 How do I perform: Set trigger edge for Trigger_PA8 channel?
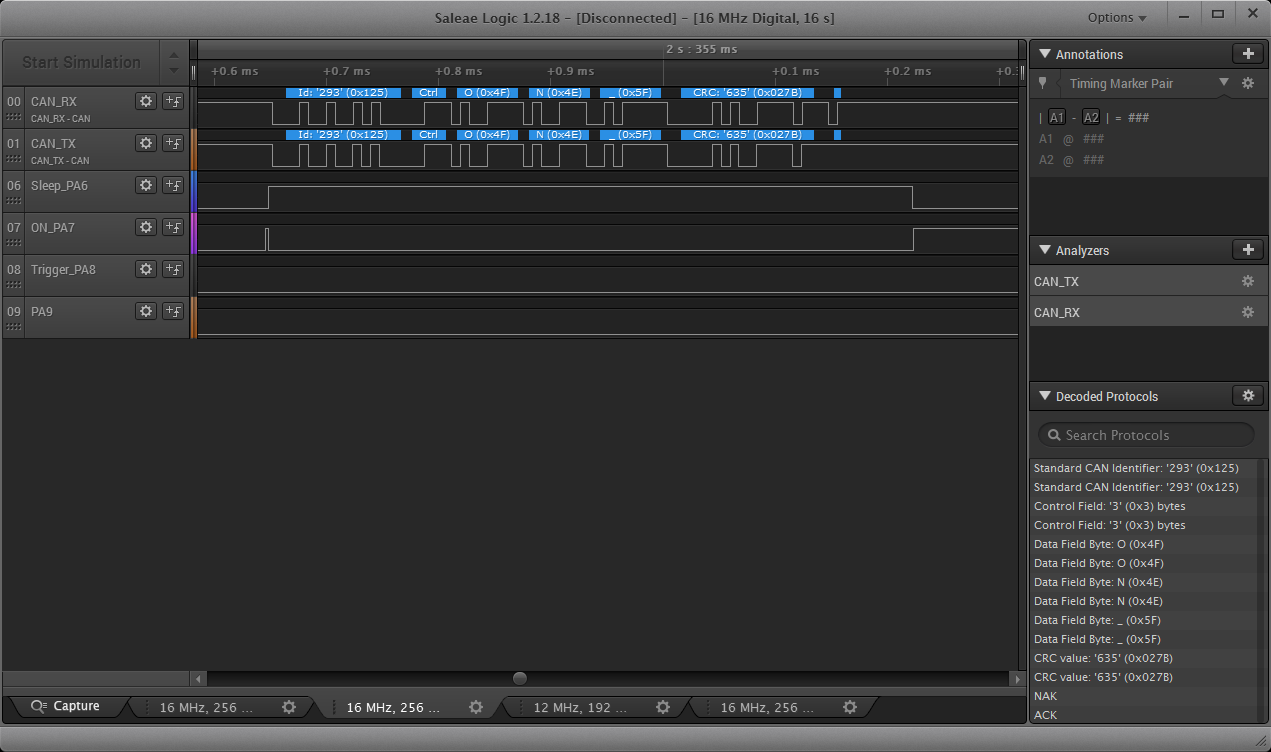173,269
